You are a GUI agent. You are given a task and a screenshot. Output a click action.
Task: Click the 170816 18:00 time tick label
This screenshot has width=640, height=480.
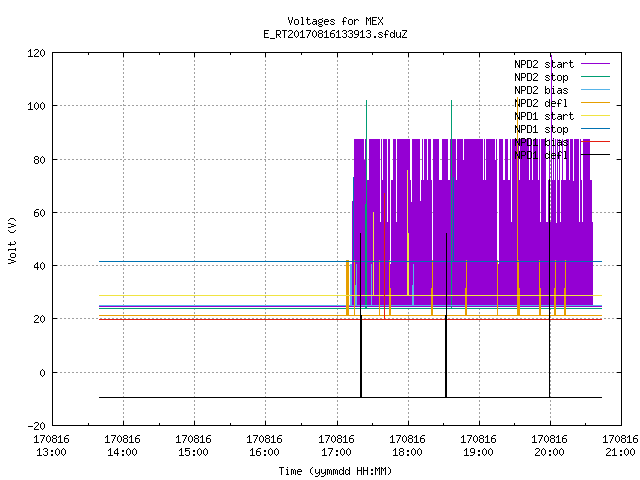point(407,446)
